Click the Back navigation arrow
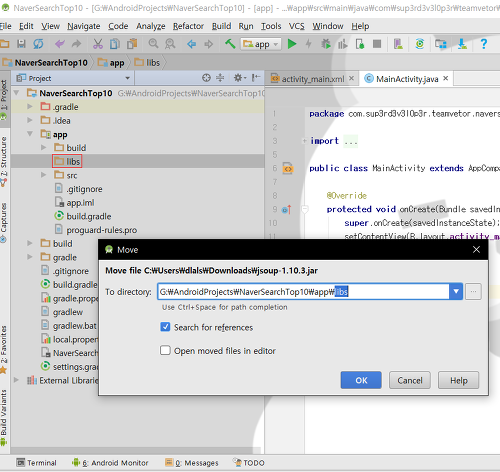The image size is (500, 472). coord(191,44)
